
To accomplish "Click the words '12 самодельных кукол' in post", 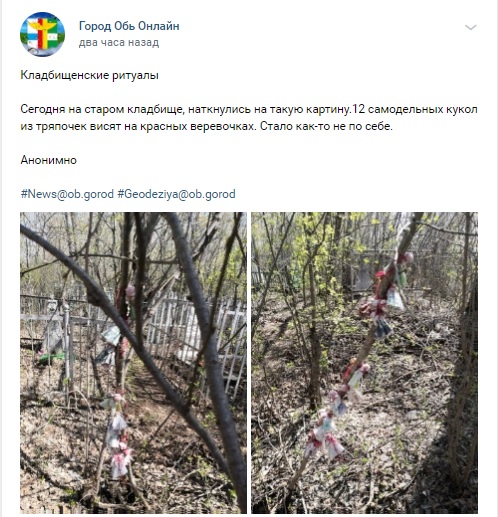I will tap(415, 109).
